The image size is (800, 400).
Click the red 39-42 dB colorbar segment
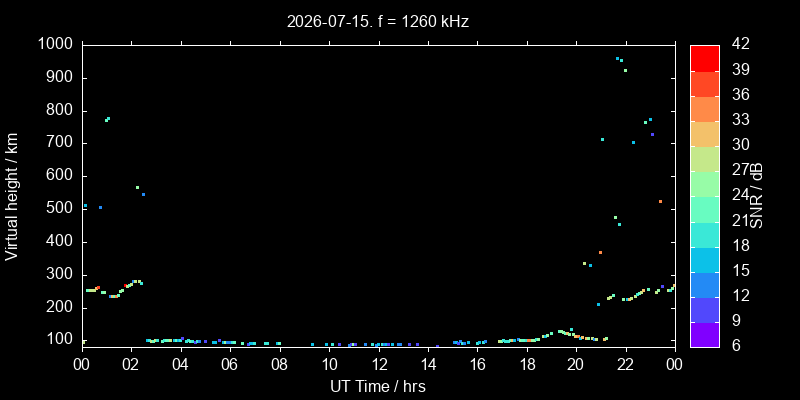[x=705, y=58]
